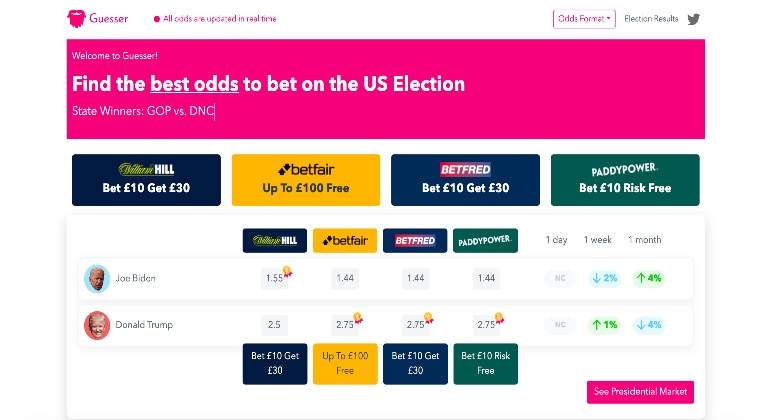Open the Odds Format dropdown
This screenshot has height=420, width=770.
pyautogui.click(x=584, y=19)
